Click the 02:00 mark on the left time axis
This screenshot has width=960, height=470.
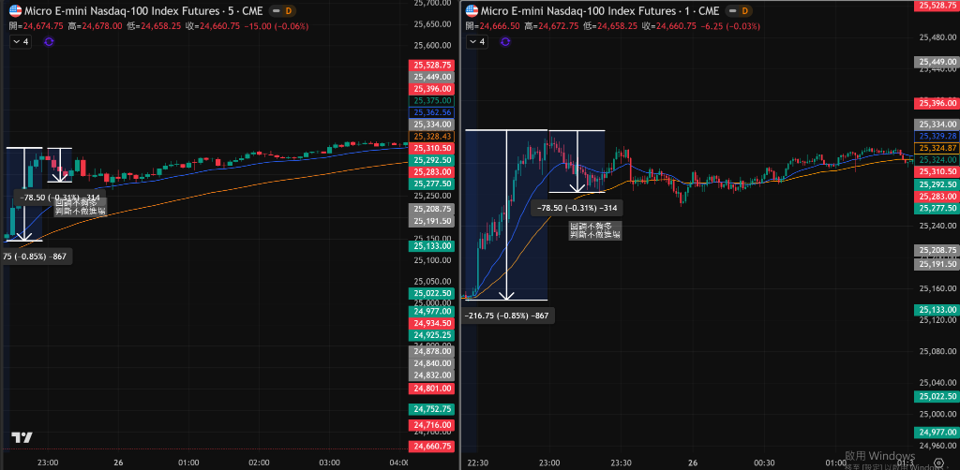(259, 463)
